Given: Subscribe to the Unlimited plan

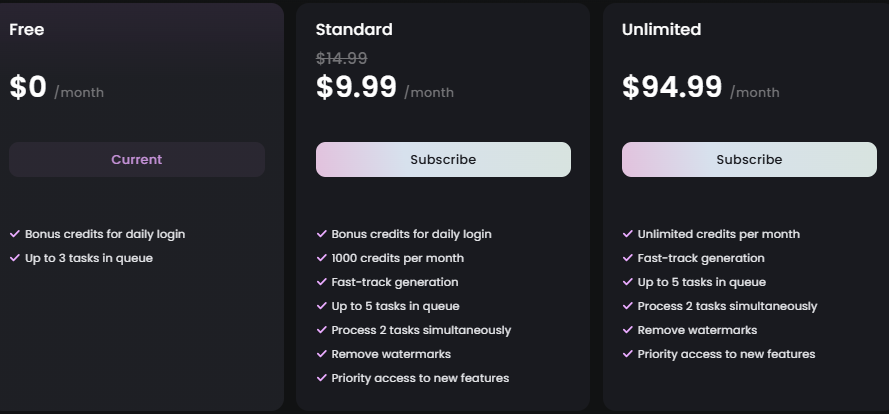Looking at the screenshot, I should coord(749,160).
